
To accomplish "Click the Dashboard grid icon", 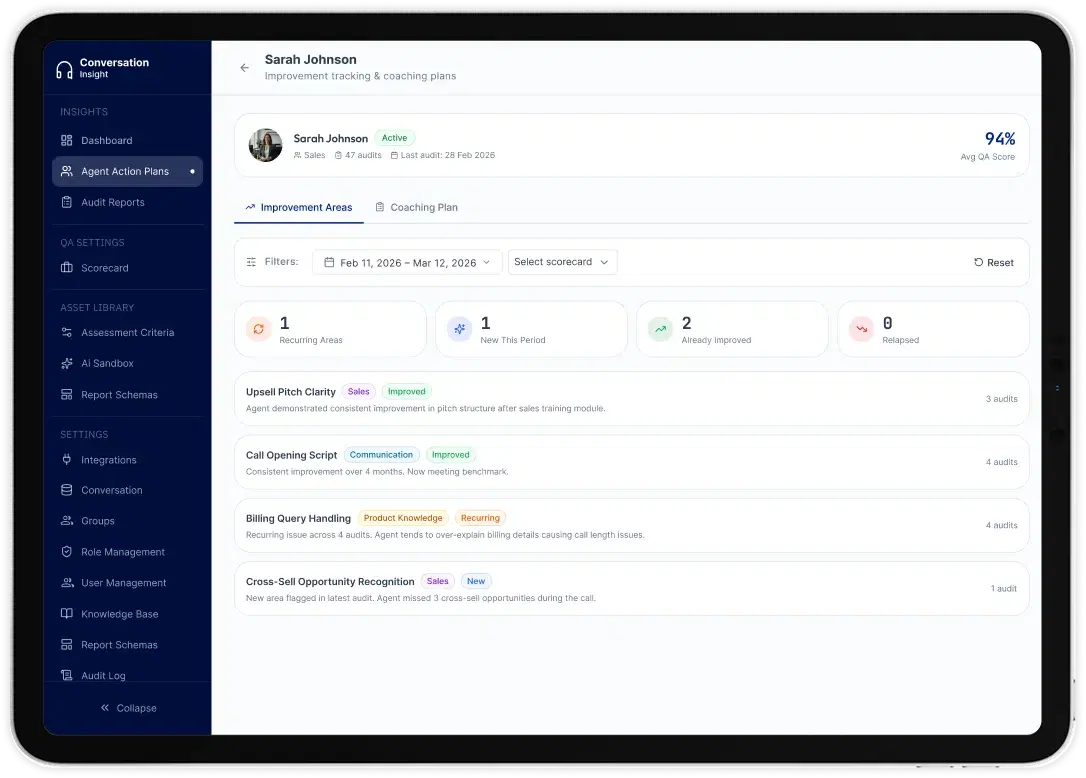I will (x=66, y=141).
